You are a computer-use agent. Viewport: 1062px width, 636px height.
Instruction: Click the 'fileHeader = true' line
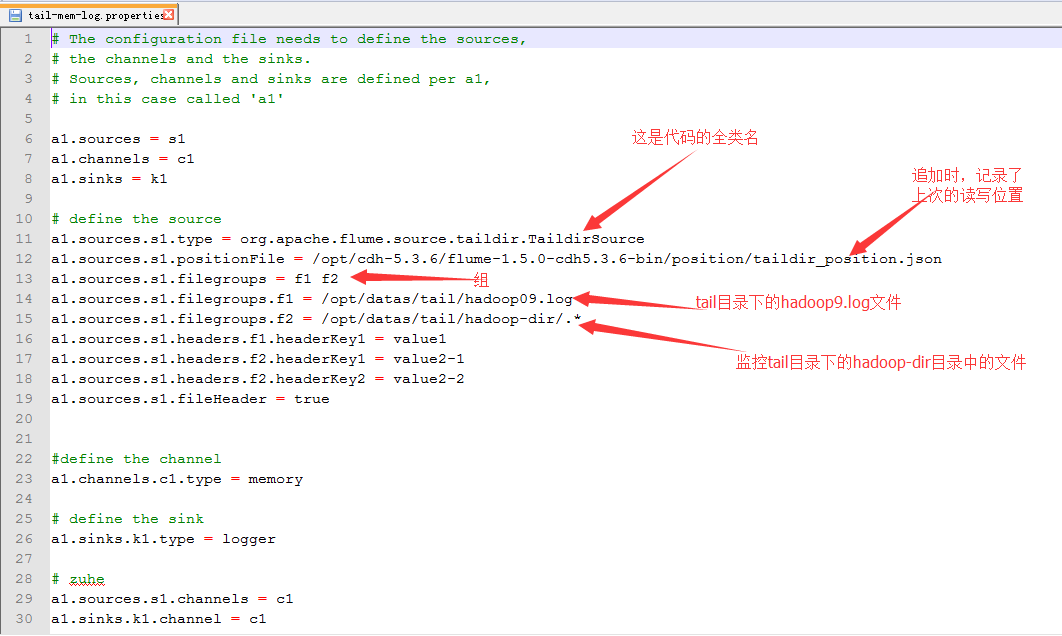[x=190, y=399]
